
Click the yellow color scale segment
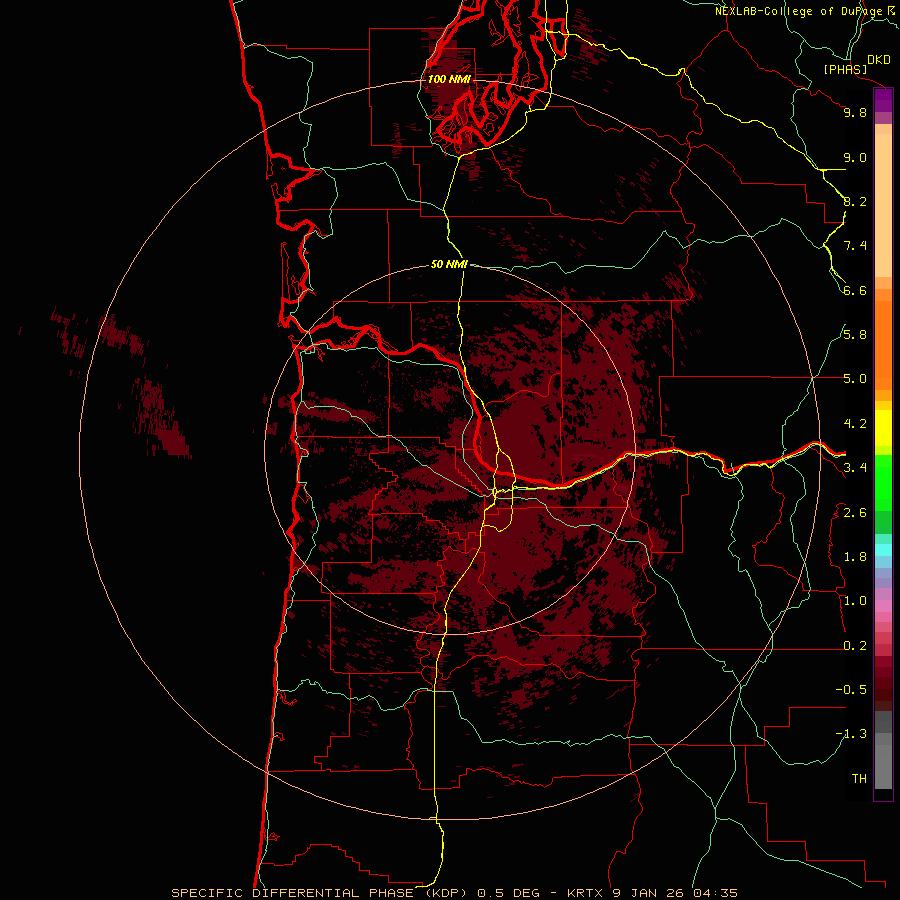883,428
